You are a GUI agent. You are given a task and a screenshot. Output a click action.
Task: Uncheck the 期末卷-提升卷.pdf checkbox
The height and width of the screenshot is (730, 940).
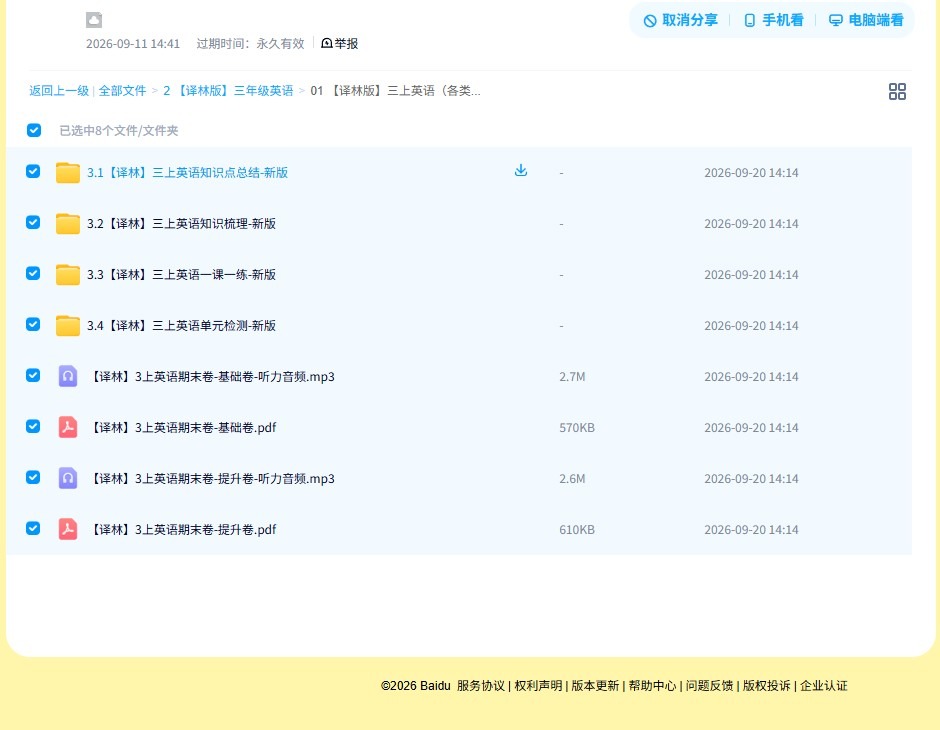pos(33,528)
